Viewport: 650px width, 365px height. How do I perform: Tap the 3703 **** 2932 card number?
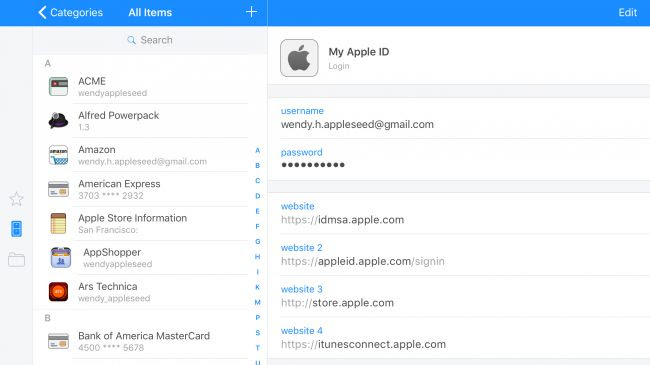point(111,195)
